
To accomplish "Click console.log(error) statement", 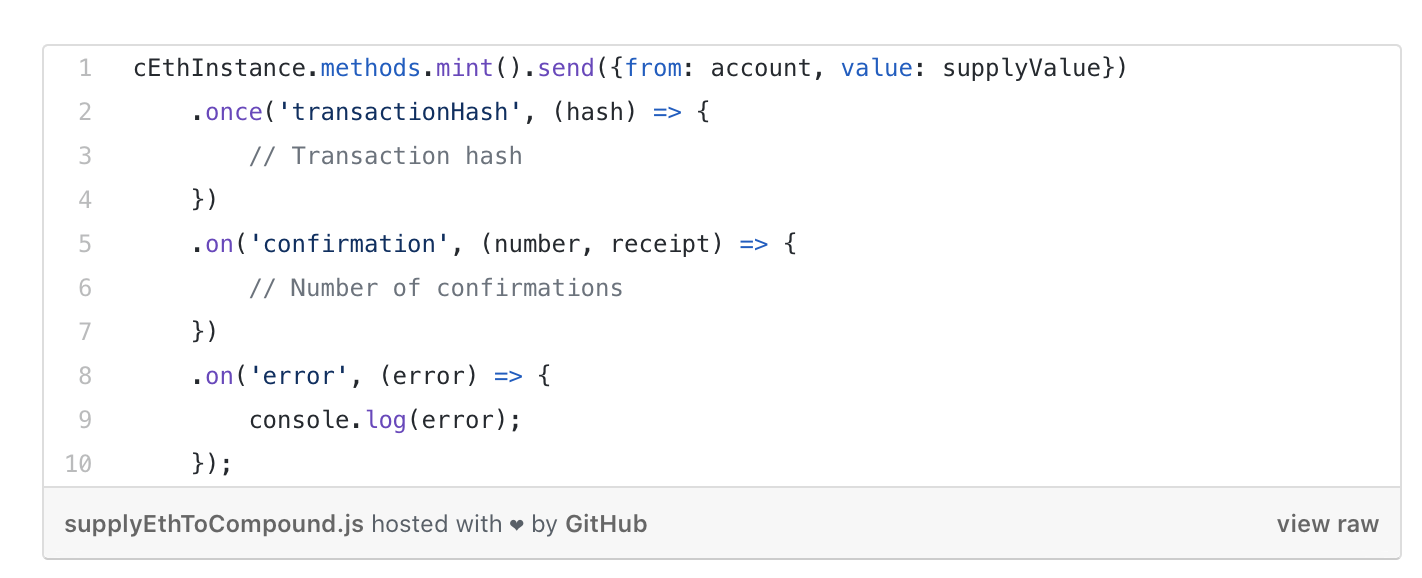I will (x=386, y=420).
